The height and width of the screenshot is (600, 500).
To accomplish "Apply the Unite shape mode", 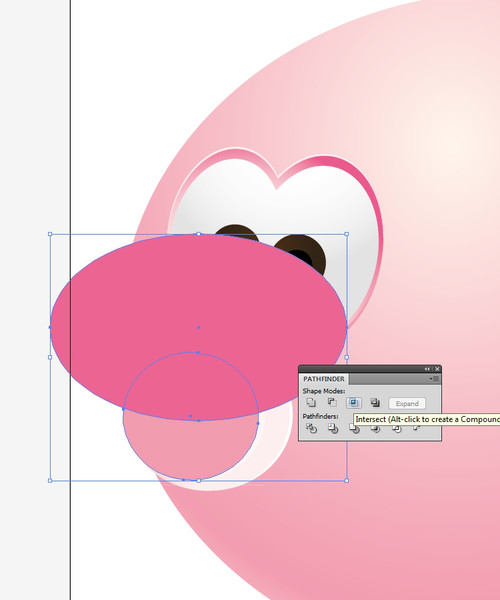I will point(311,403).
